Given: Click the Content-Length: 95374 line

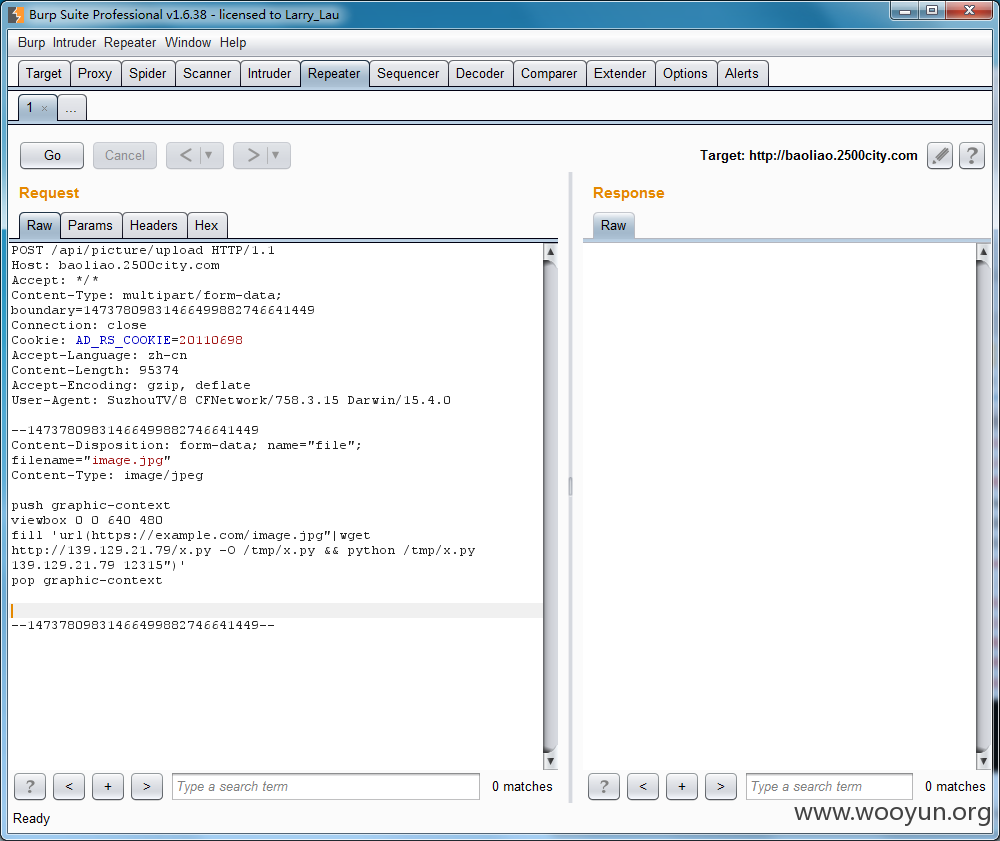Looking at the screenshot, I should click(x=95, y=370).
